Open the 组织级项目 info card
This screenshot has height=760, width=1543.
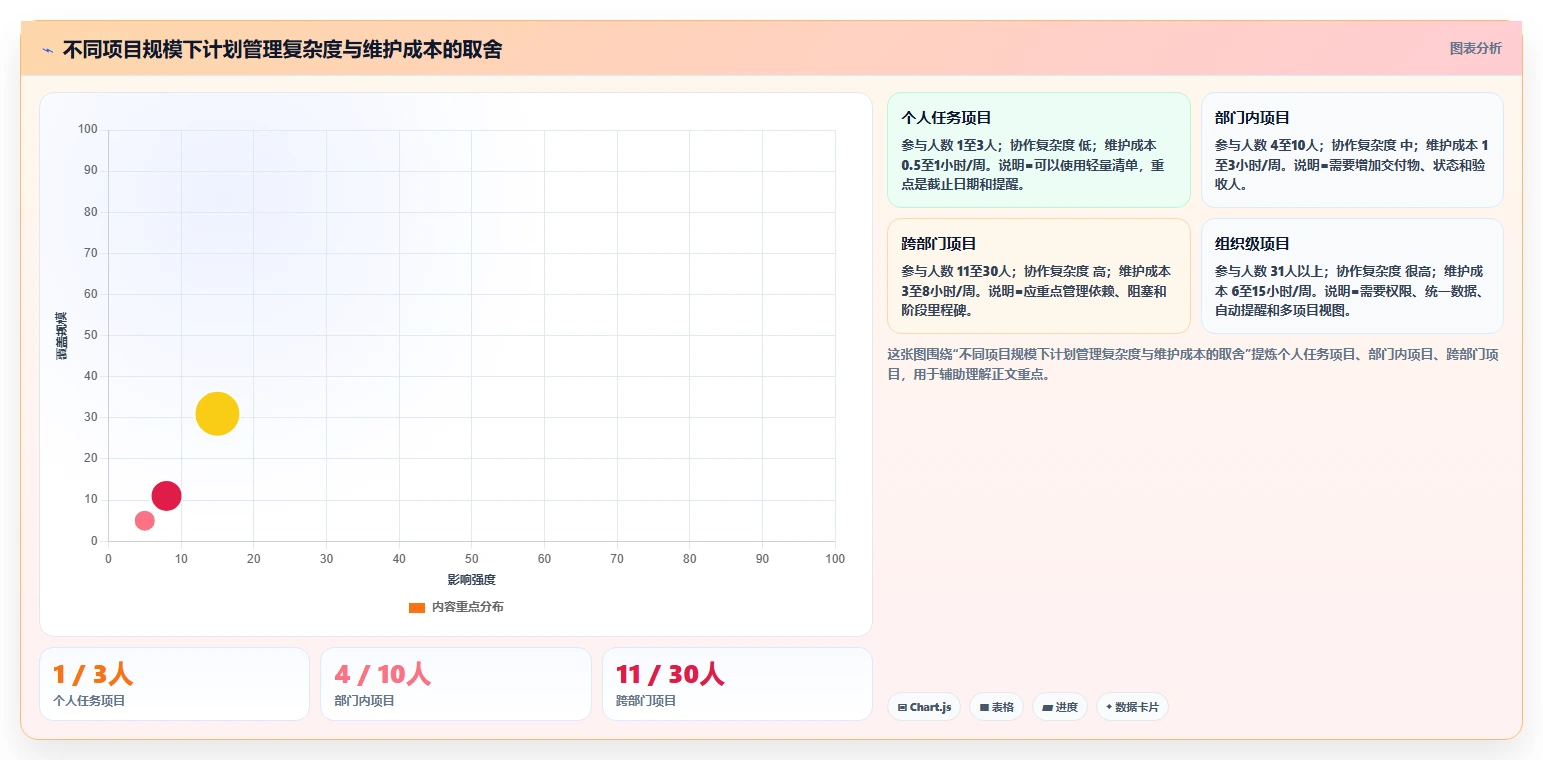tap(1352, 276)
